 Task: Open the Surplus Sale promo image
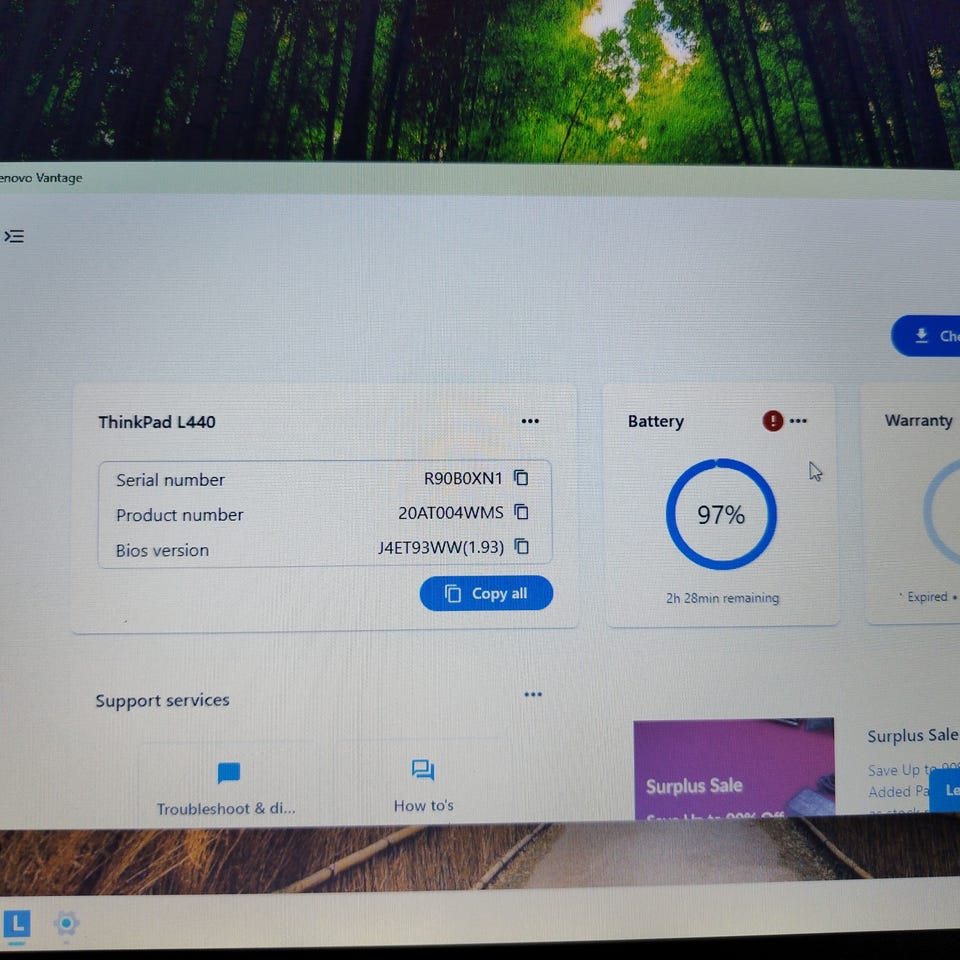[733, 768]
